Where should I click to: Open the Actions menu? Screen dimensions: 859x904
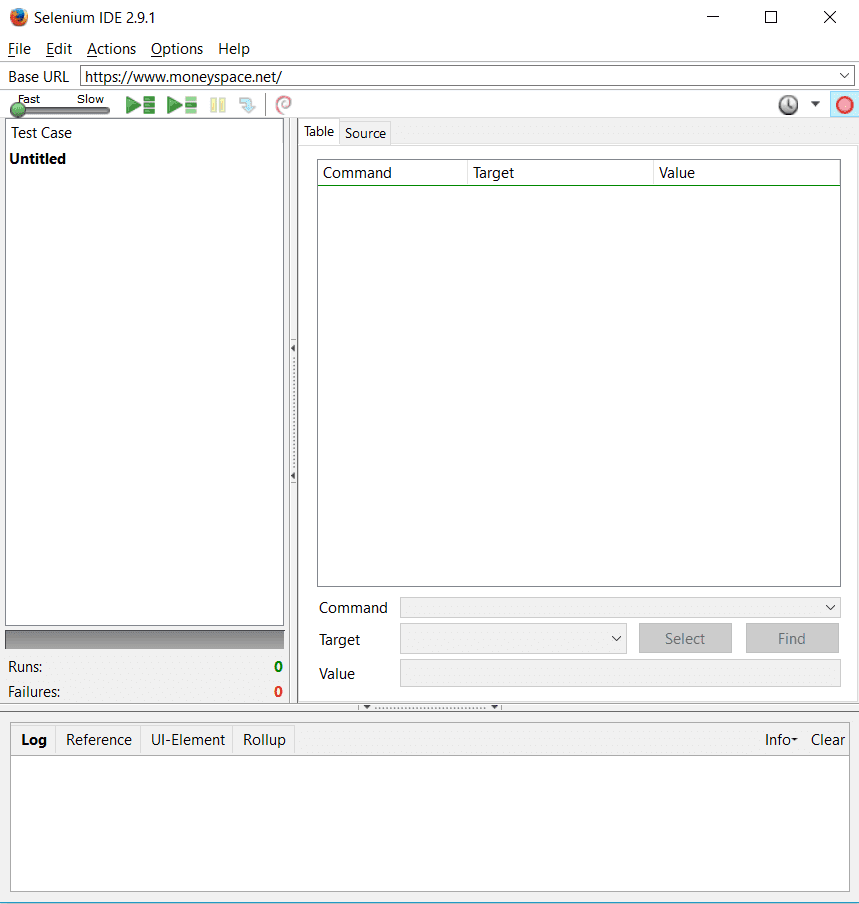click(111, 49)
